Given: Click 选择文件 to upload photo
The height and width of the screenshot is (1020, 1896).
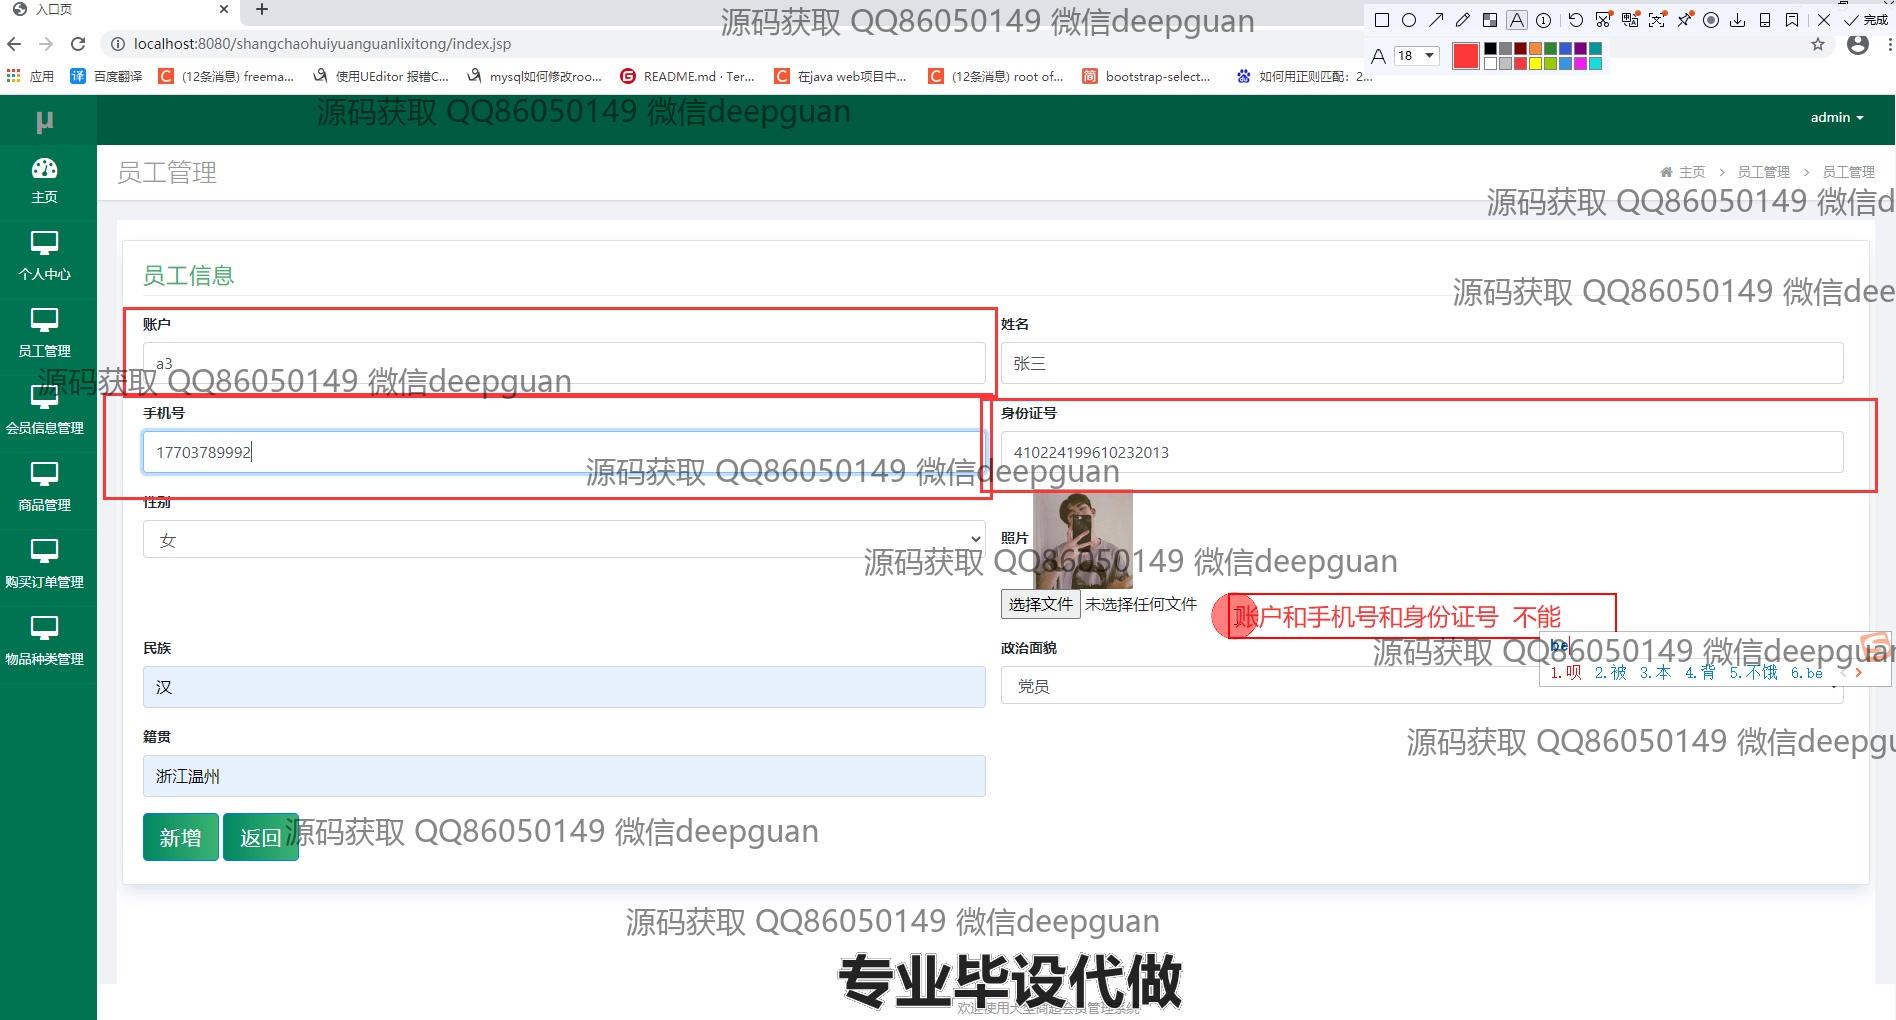Looking at the screenshot, I should click(x=1040, y=604).
